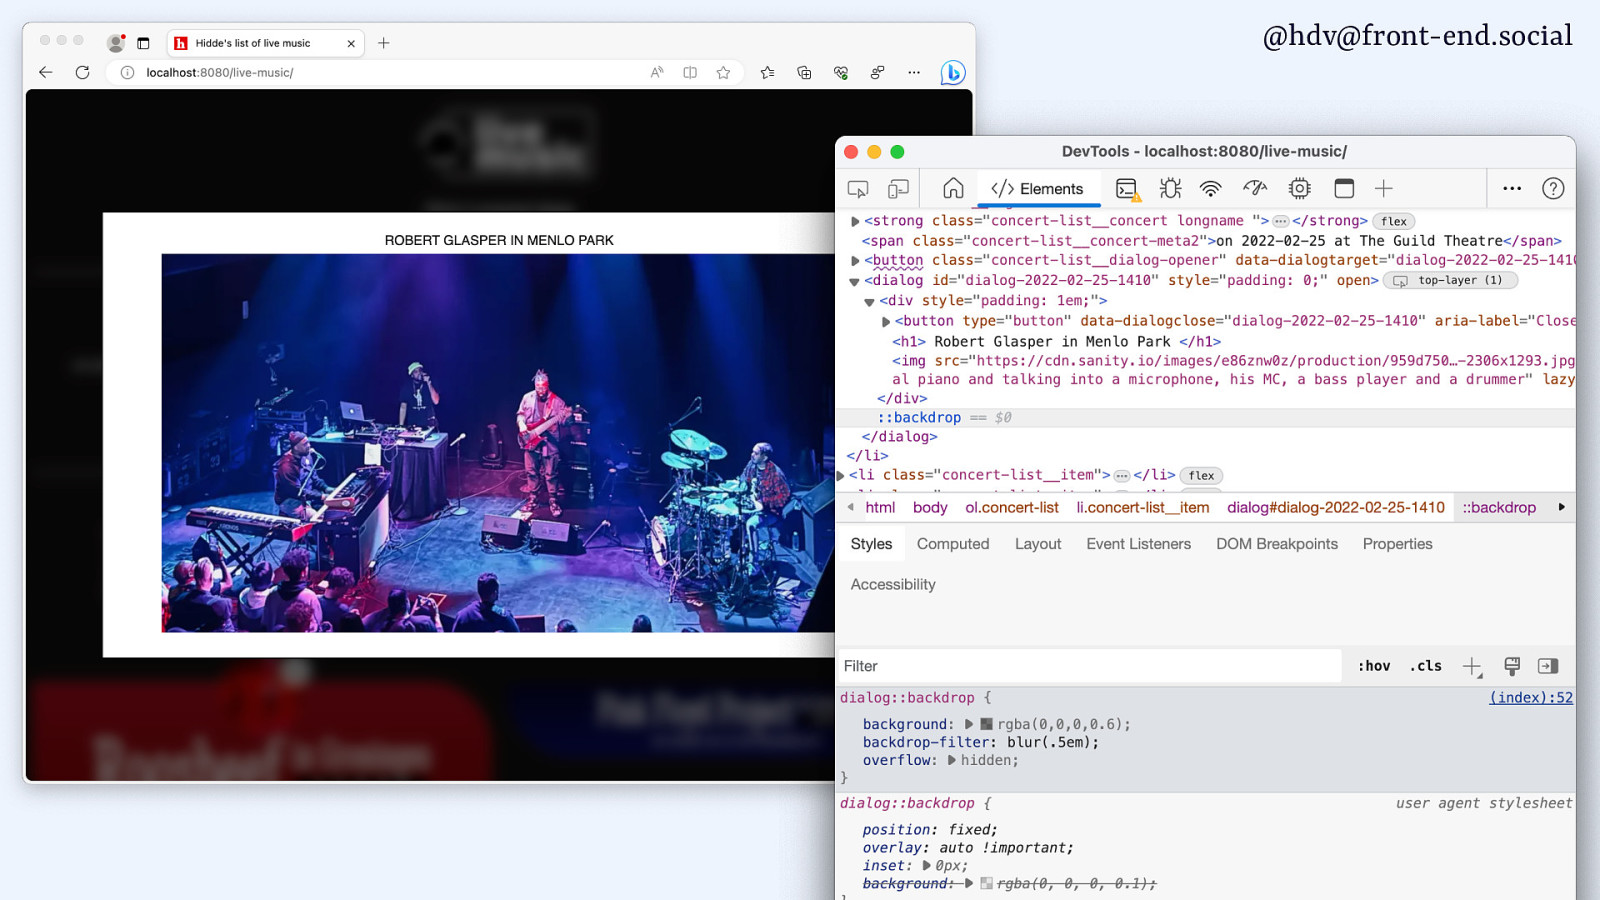
Task: Click the struck-through rgba(0,0,0,0.1) swatch
Action: click(x=986, y=884)
